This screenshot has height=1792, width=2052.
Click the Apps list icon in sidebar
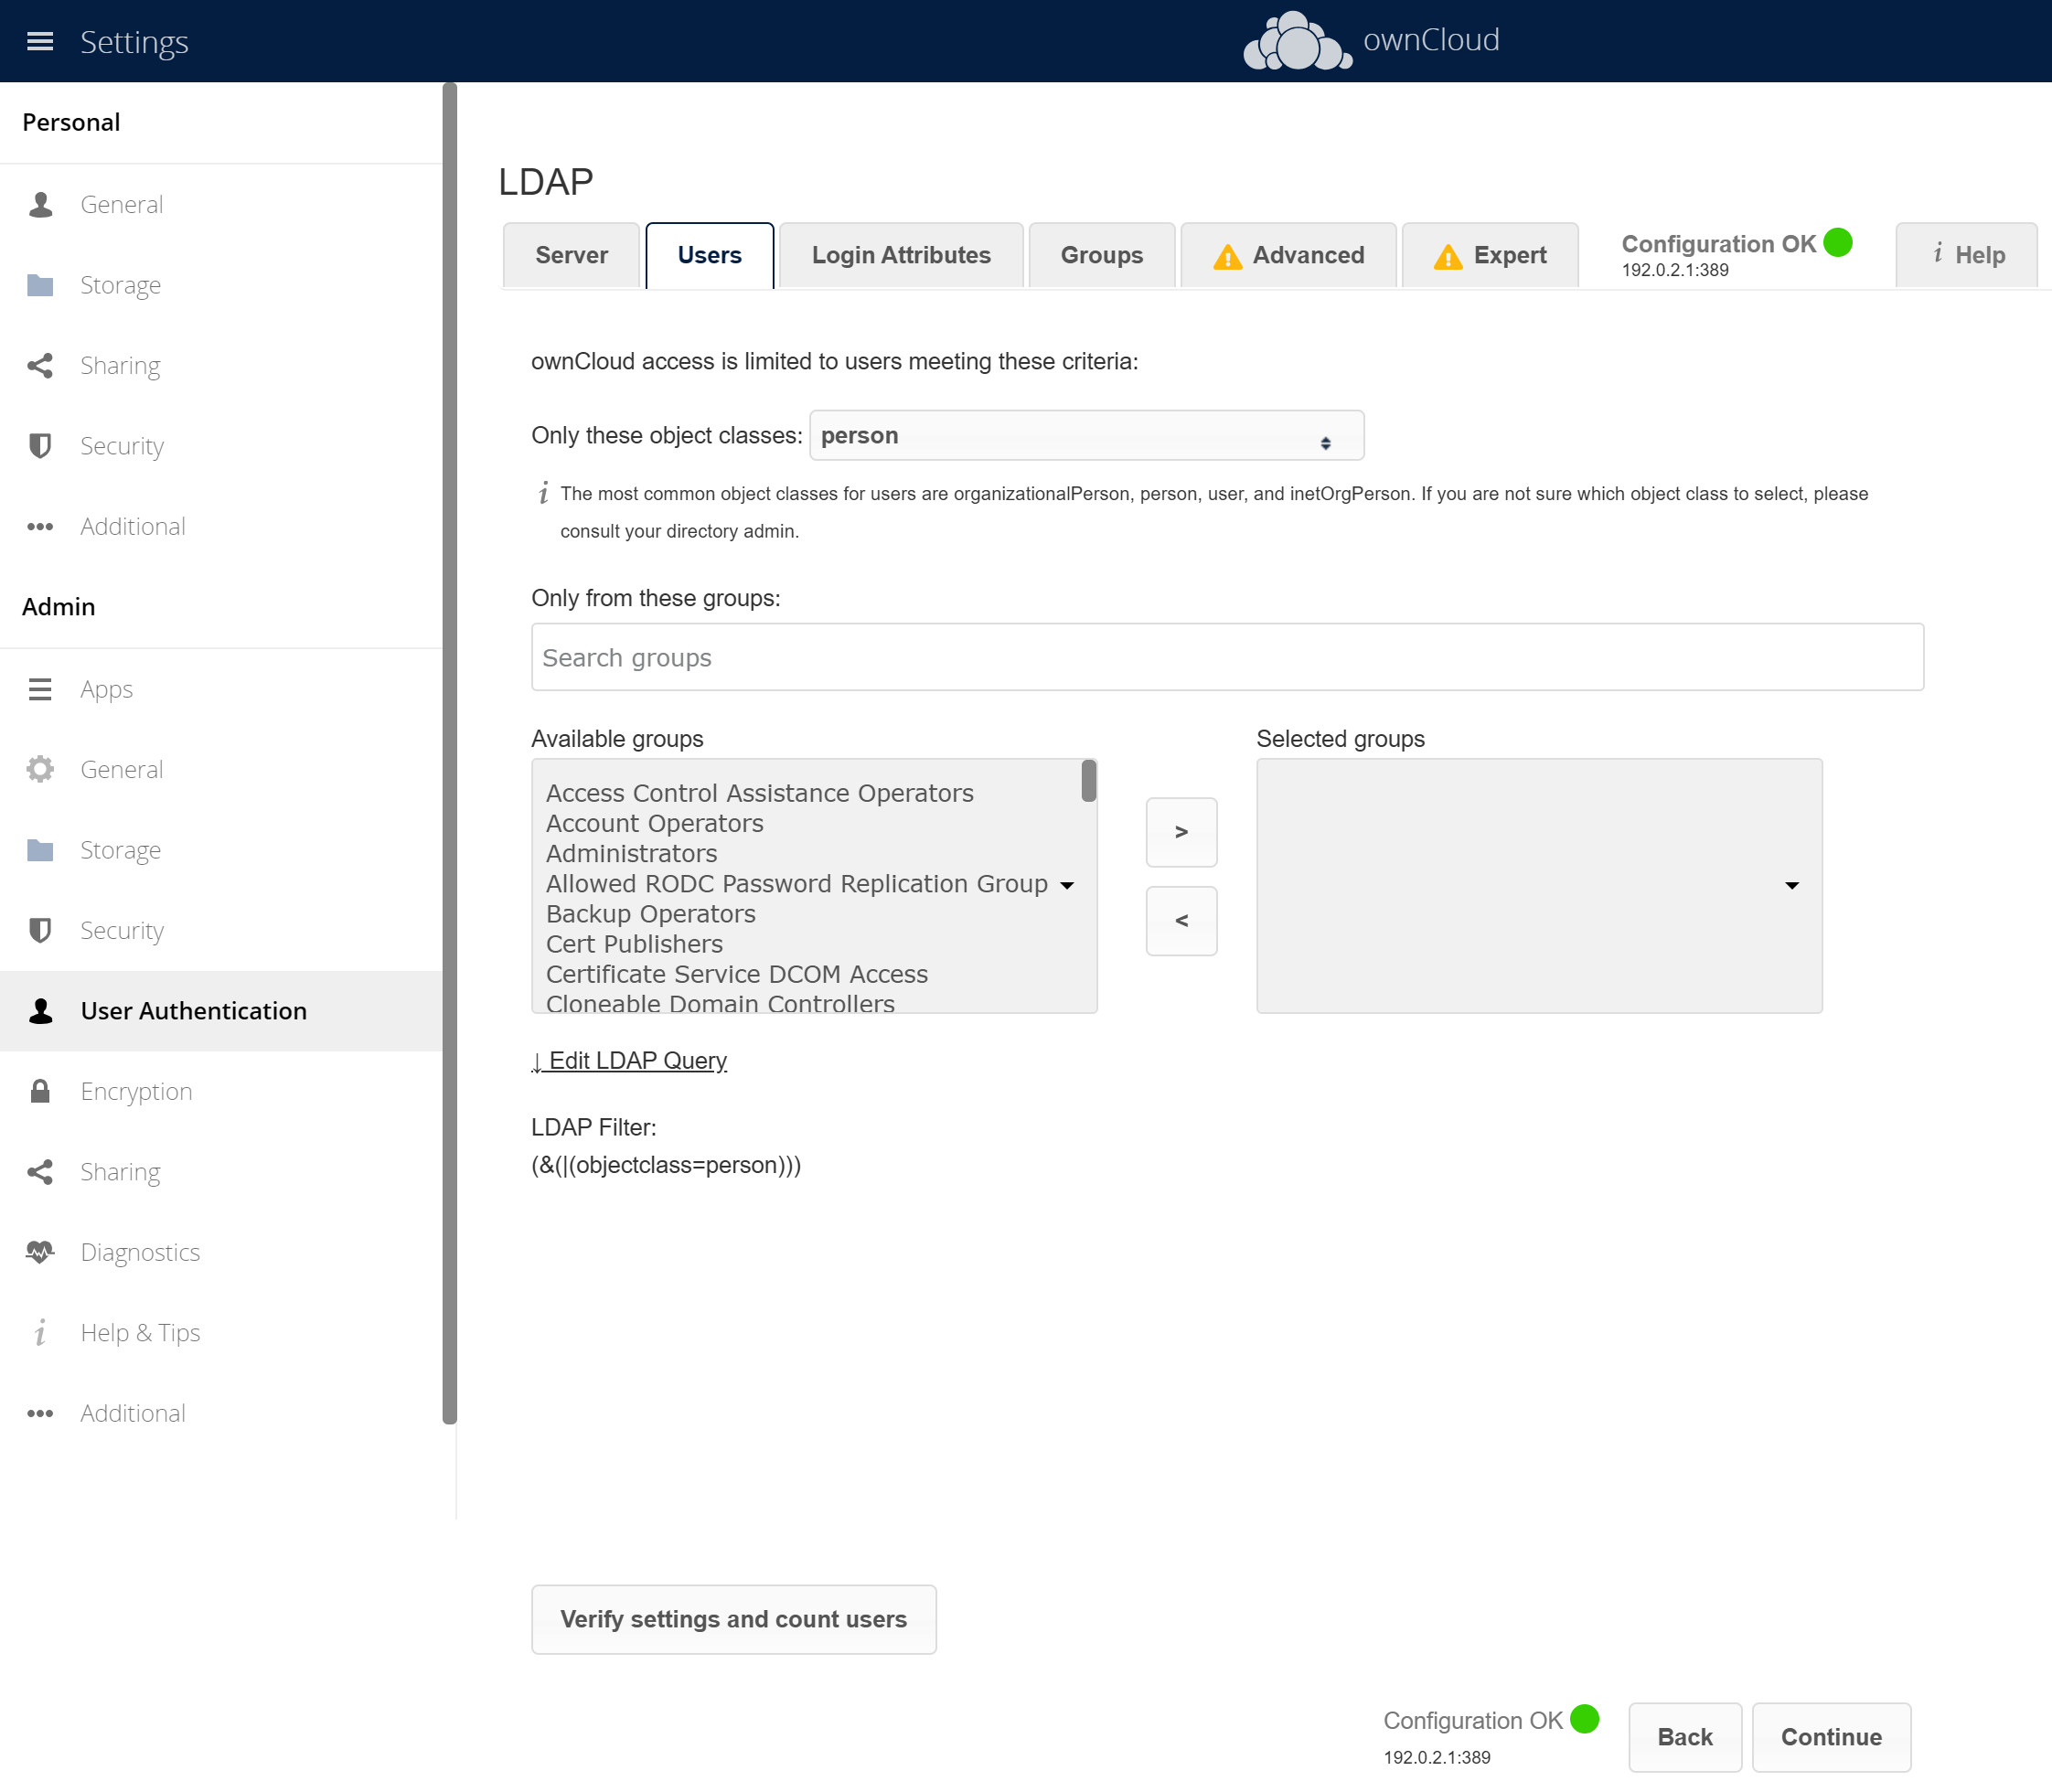tap(40, 689)
